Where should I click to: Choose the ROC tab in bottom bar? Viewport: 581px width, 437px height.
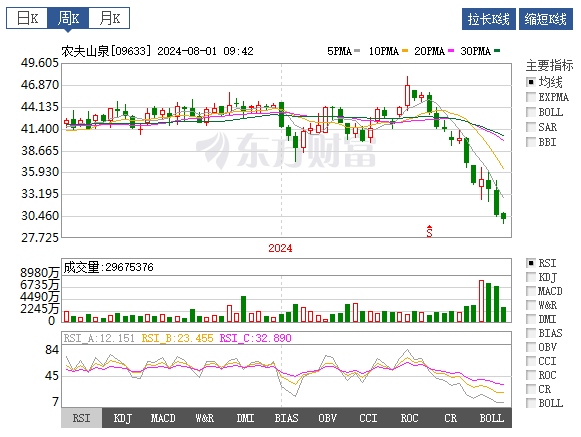click(x=409, y=418)
